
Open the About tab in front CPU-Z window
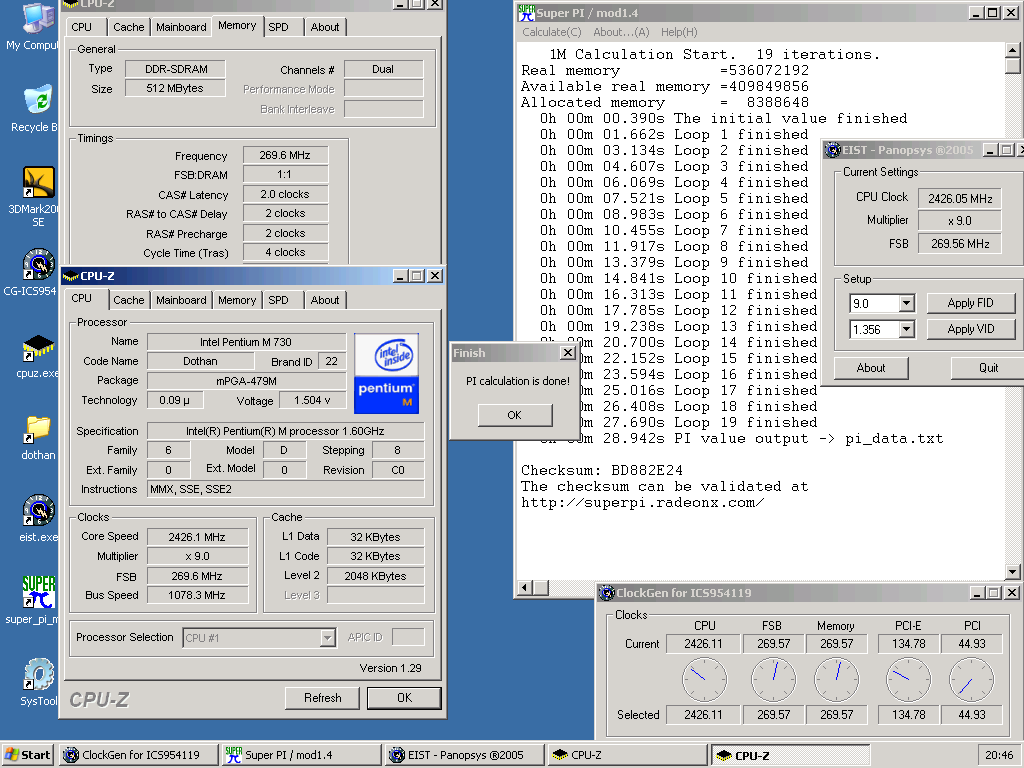[x=325, y=300]
